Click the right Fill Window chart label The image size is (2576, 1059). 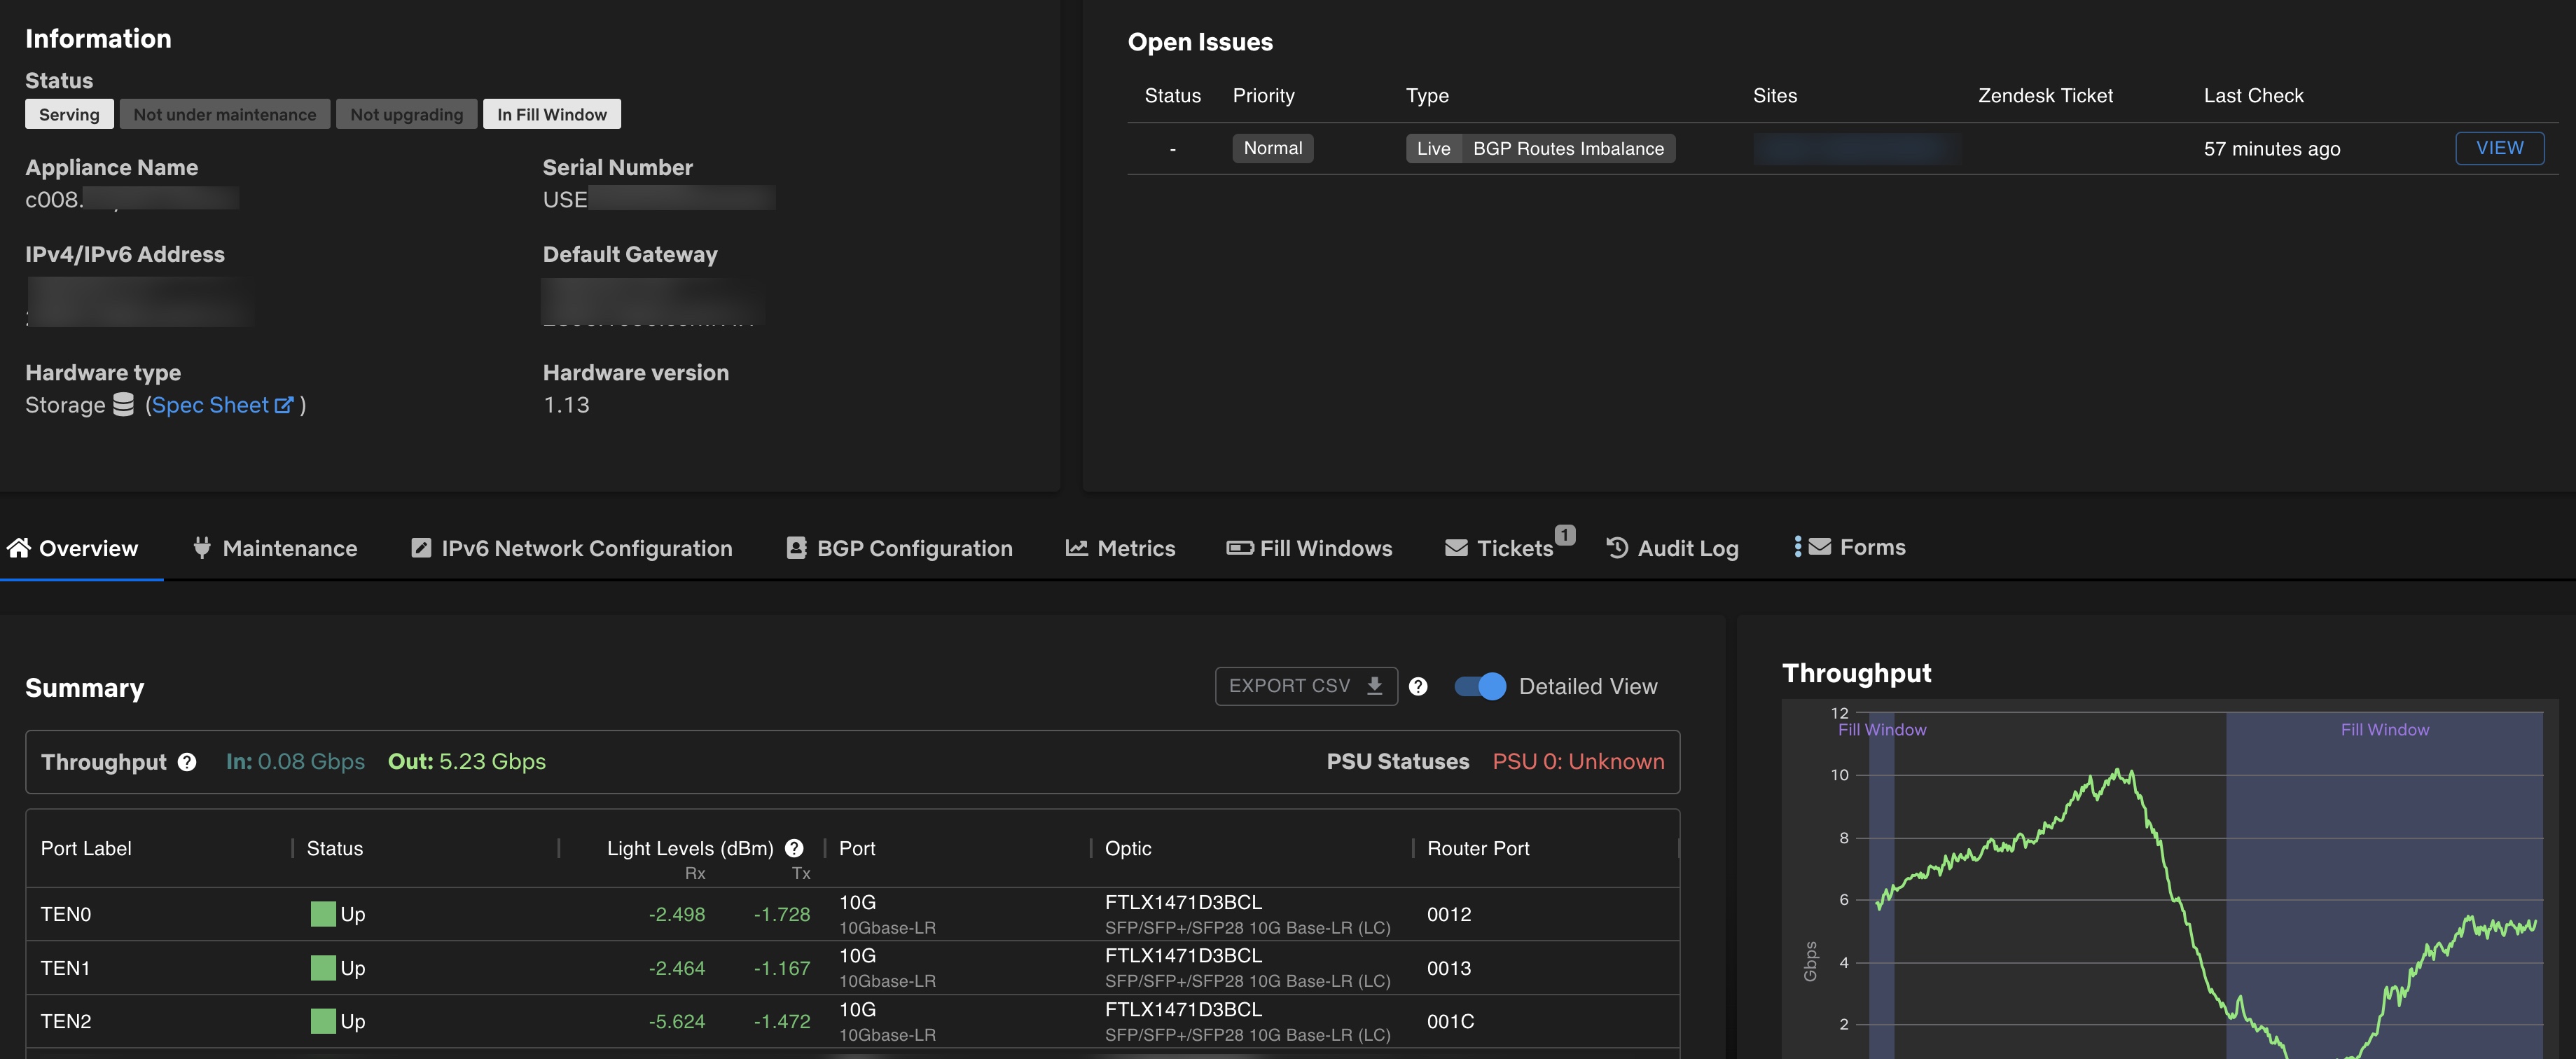point(2384,730)
